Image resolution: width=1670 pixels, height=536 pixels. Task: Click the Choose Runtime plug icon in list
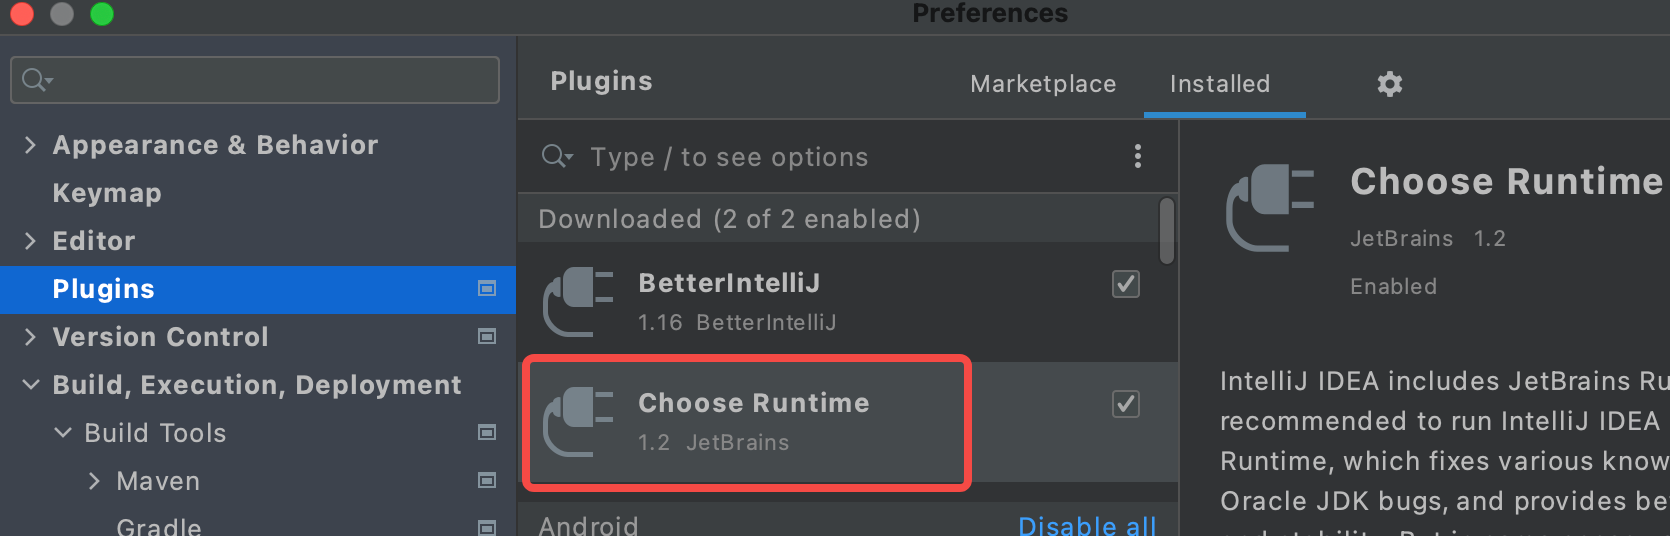578,422
